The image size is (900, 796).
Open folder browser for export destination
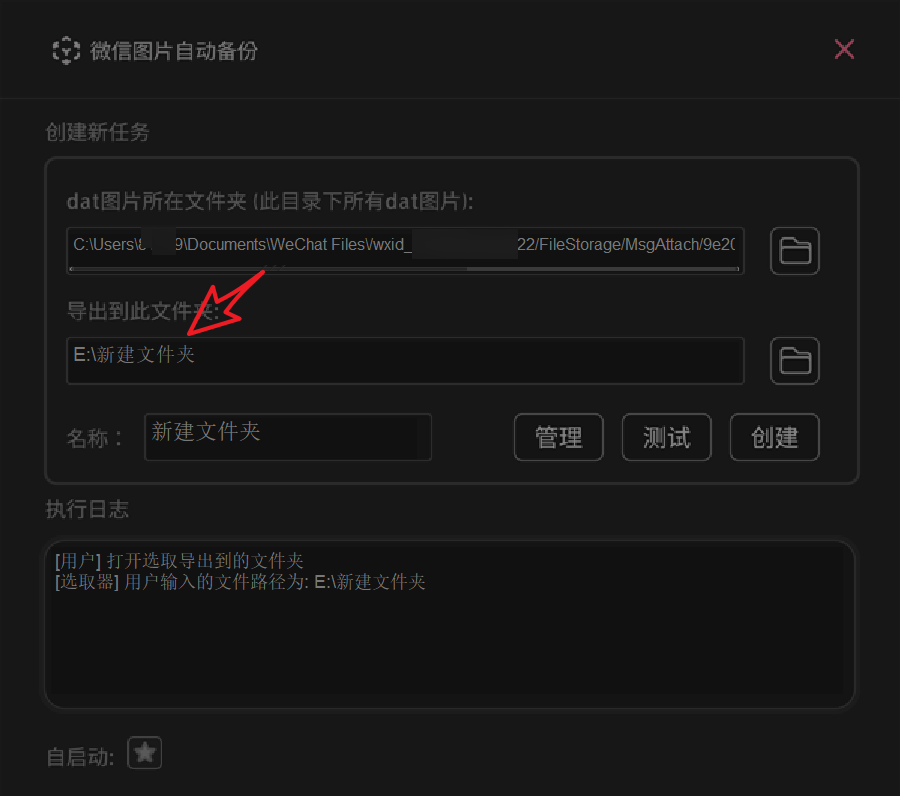click(794, 360)
